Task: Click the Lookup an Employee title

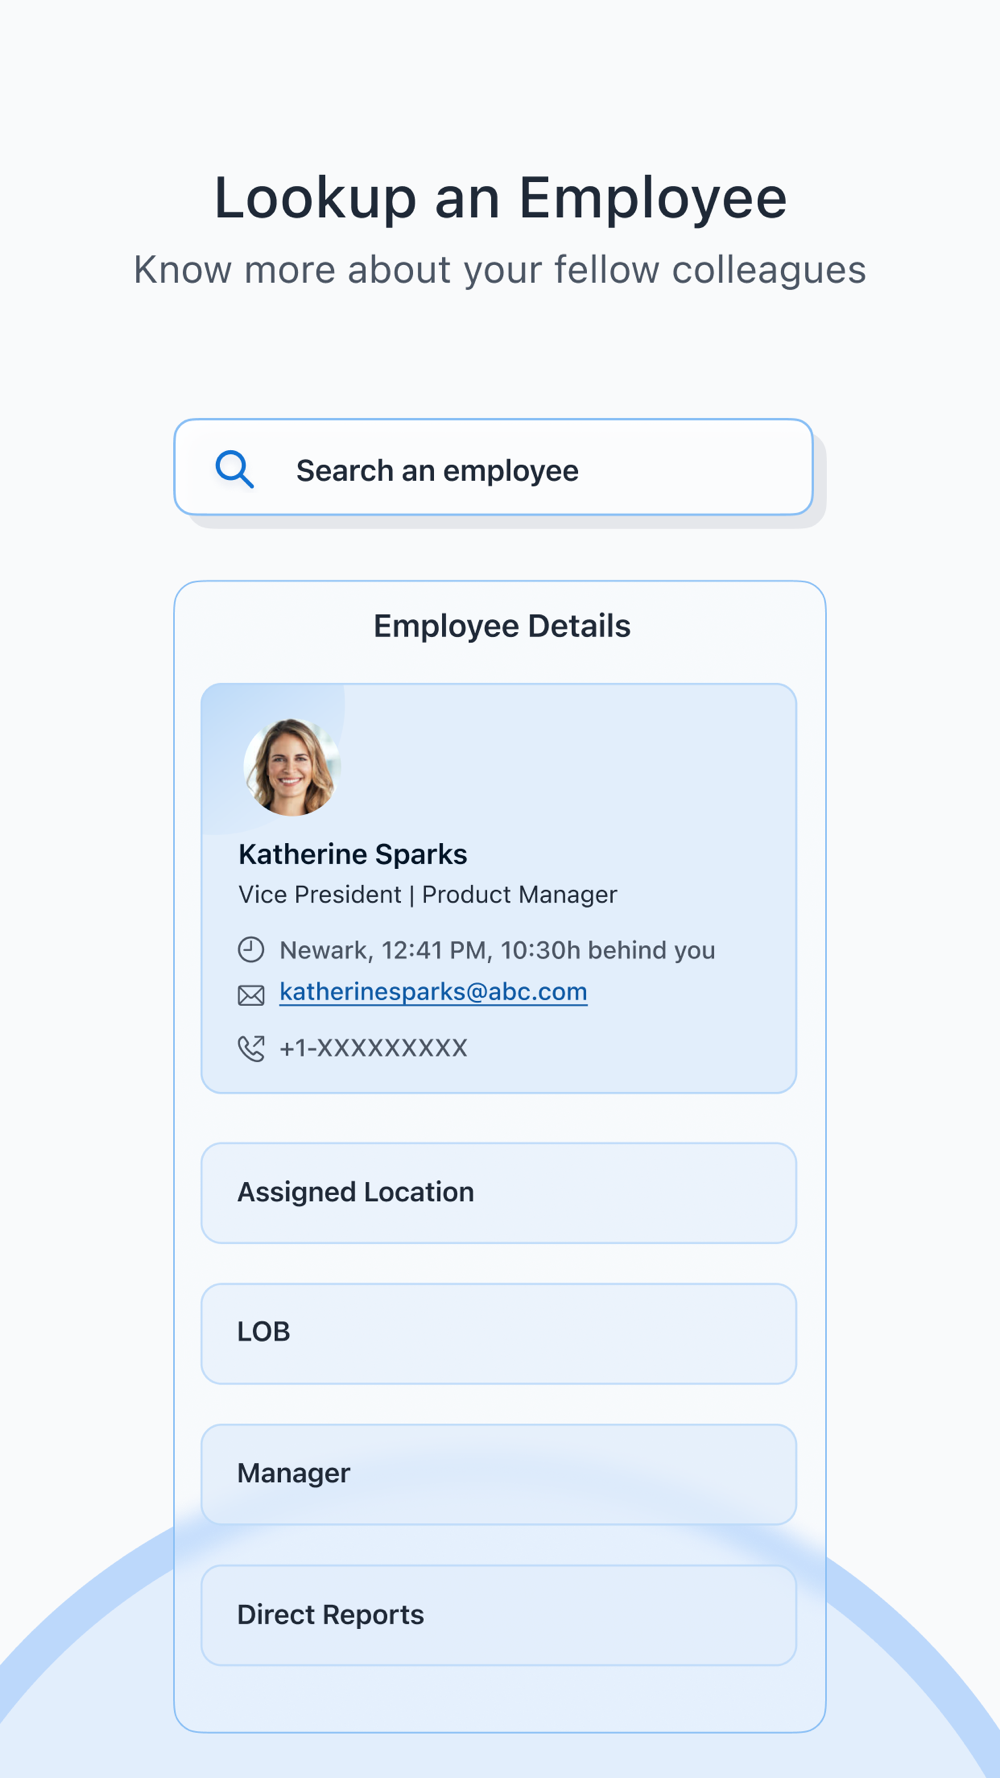Action: pos(500,197)
